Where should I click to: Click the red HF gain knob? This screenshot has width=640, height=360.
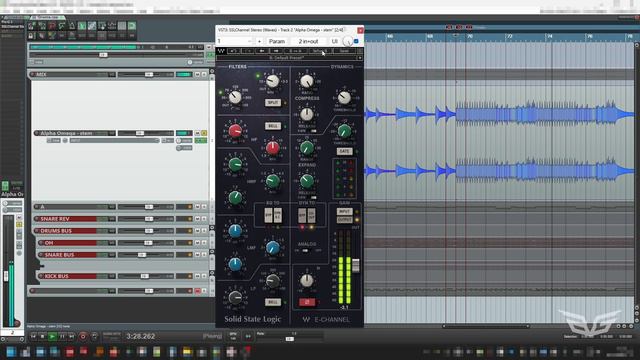tap(235, 131)
